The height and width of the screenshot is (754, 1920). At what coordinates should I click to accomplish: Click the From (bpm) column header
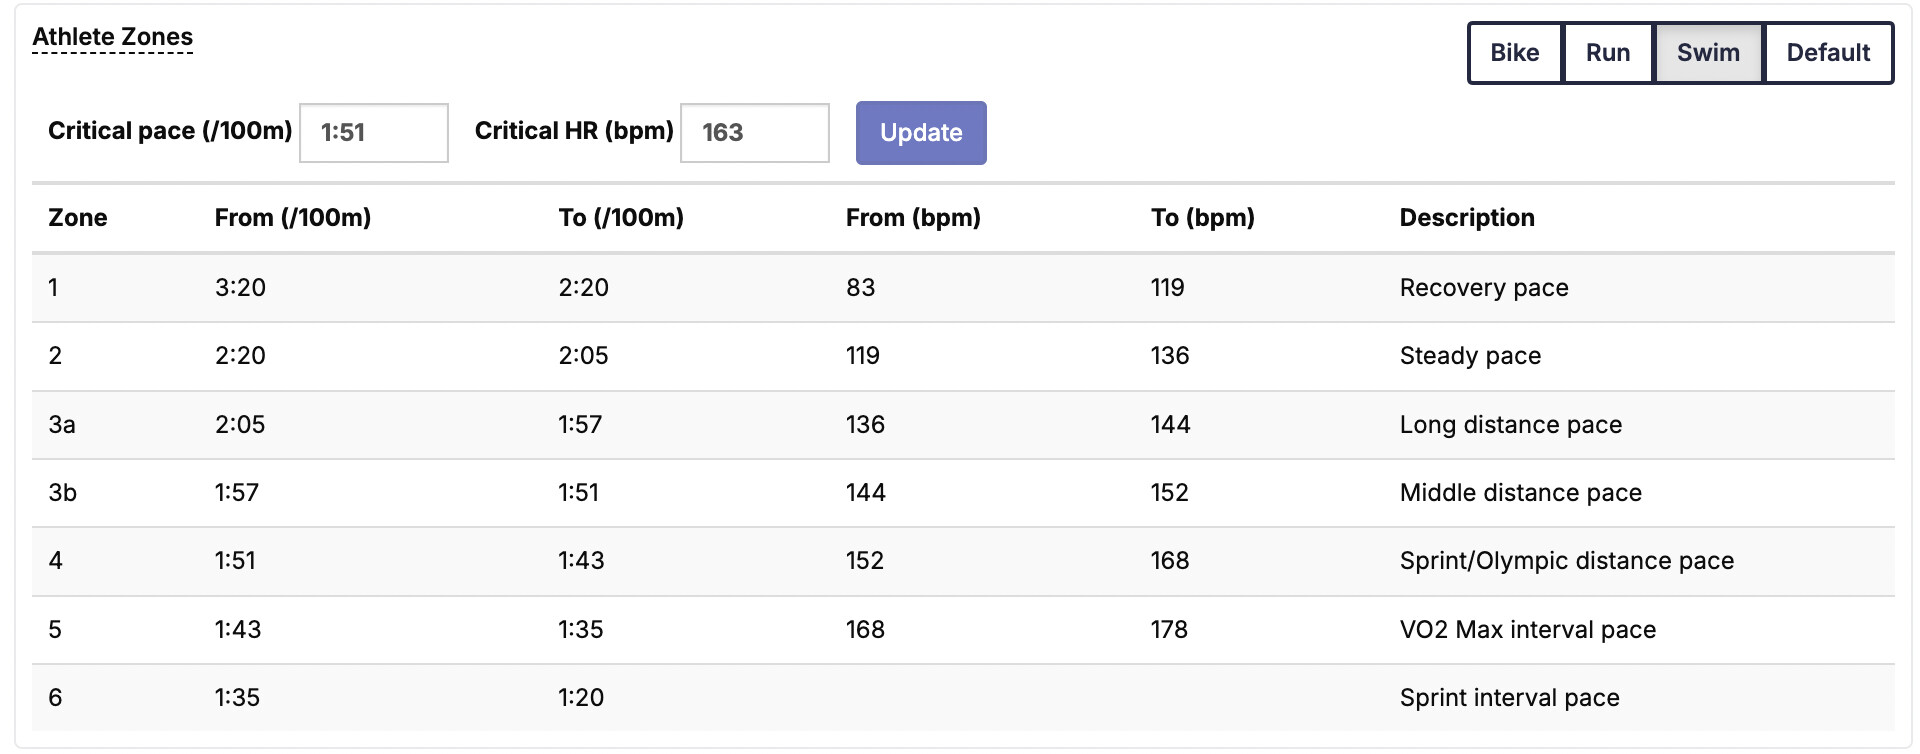click(912, 218)
